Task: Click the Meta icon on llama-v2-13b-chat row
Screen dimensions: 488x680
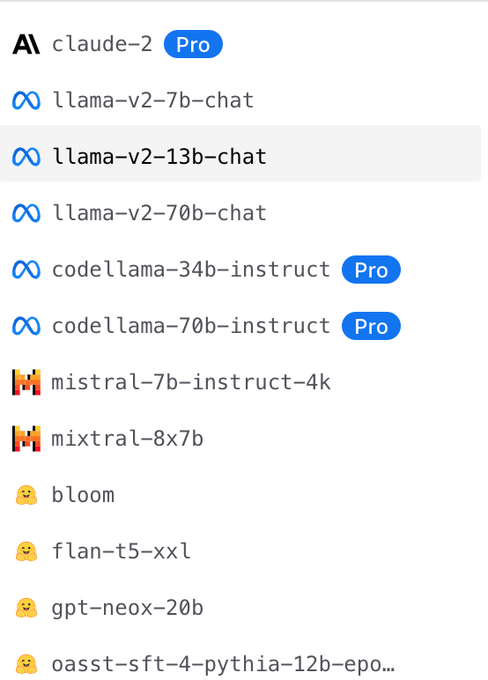Action: point(26,157)
